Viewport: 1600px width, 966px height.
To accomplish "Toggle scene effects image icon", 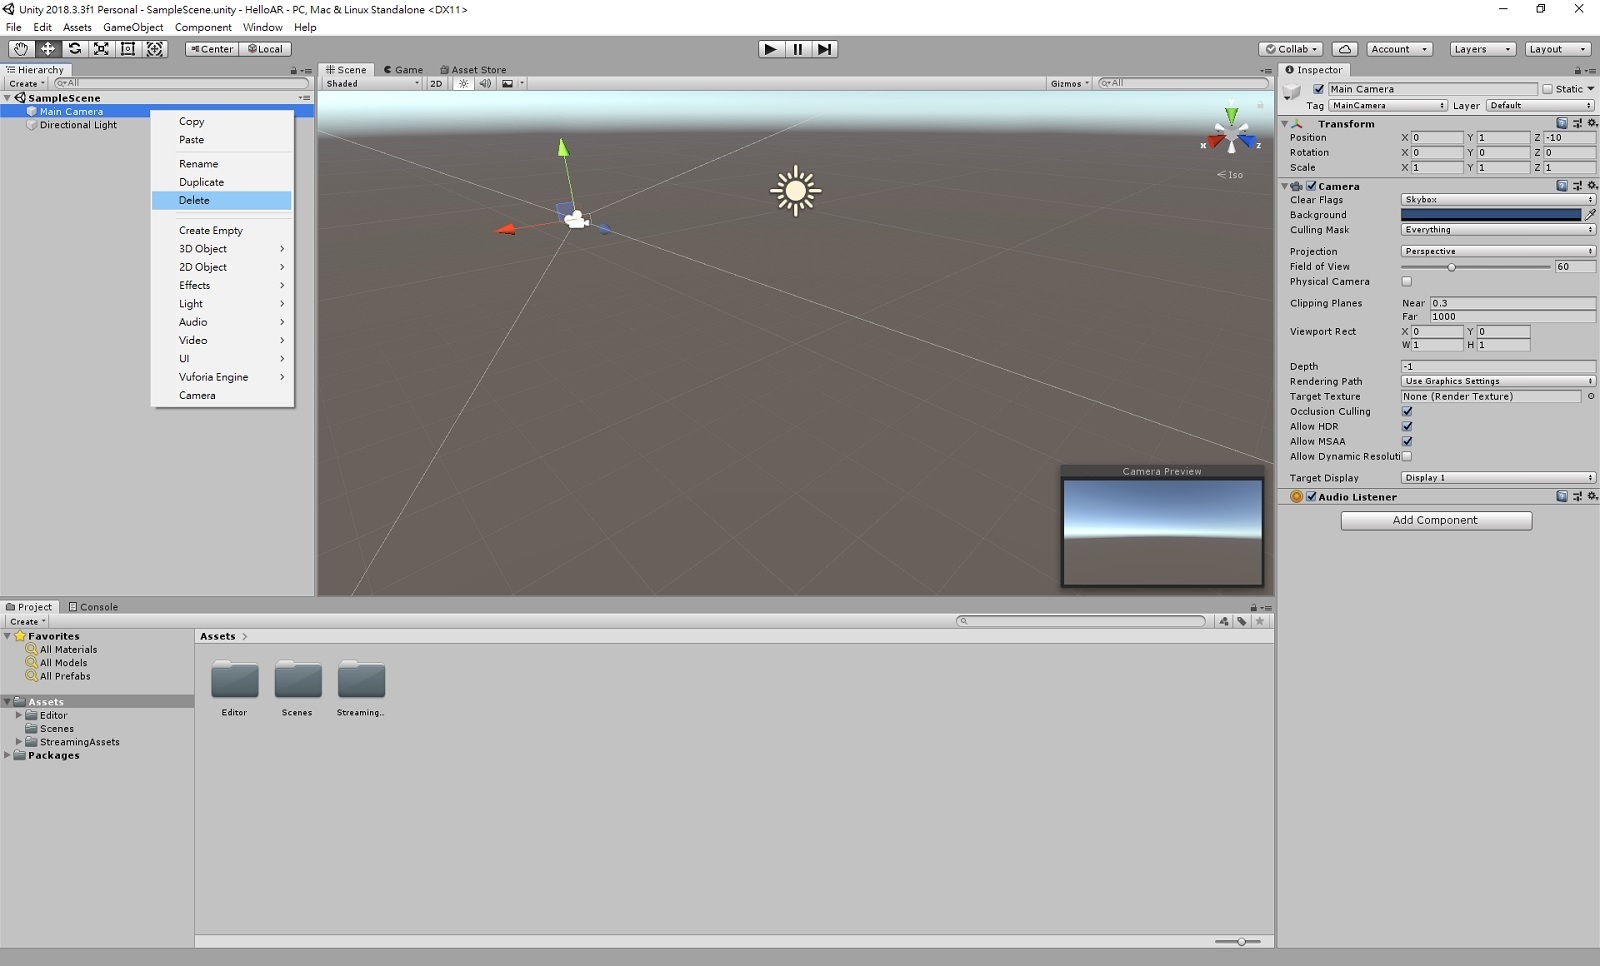I will (508, 84).
